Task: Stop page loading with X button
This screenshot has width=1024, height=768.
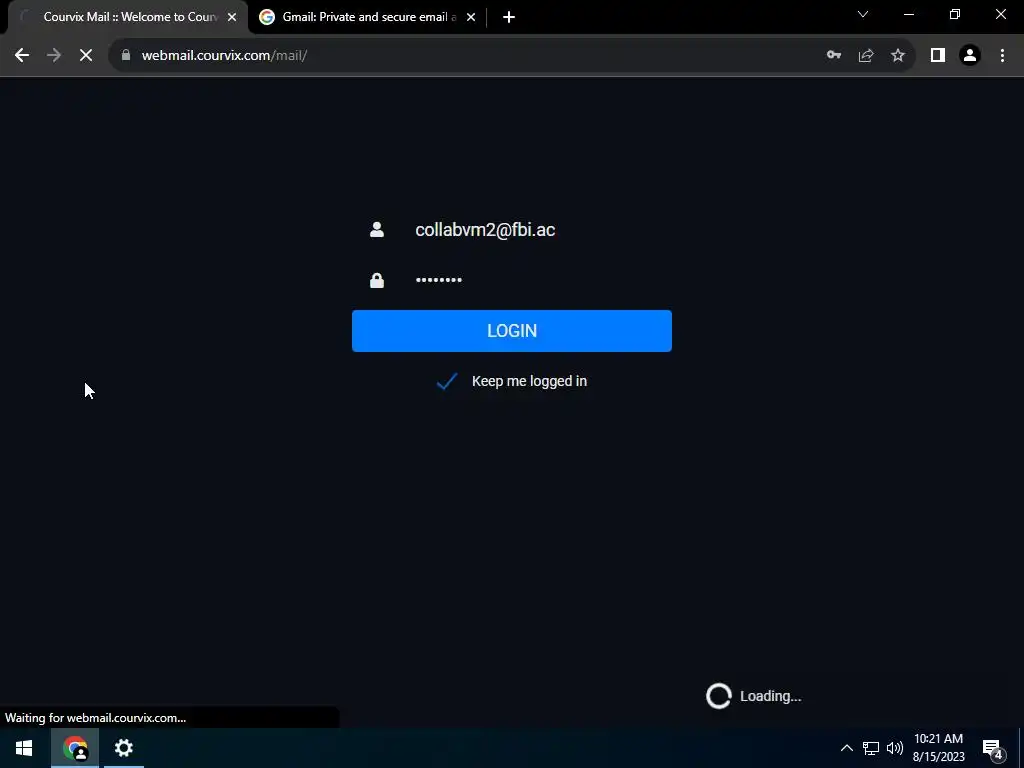Action: click(x=86, y=56)
